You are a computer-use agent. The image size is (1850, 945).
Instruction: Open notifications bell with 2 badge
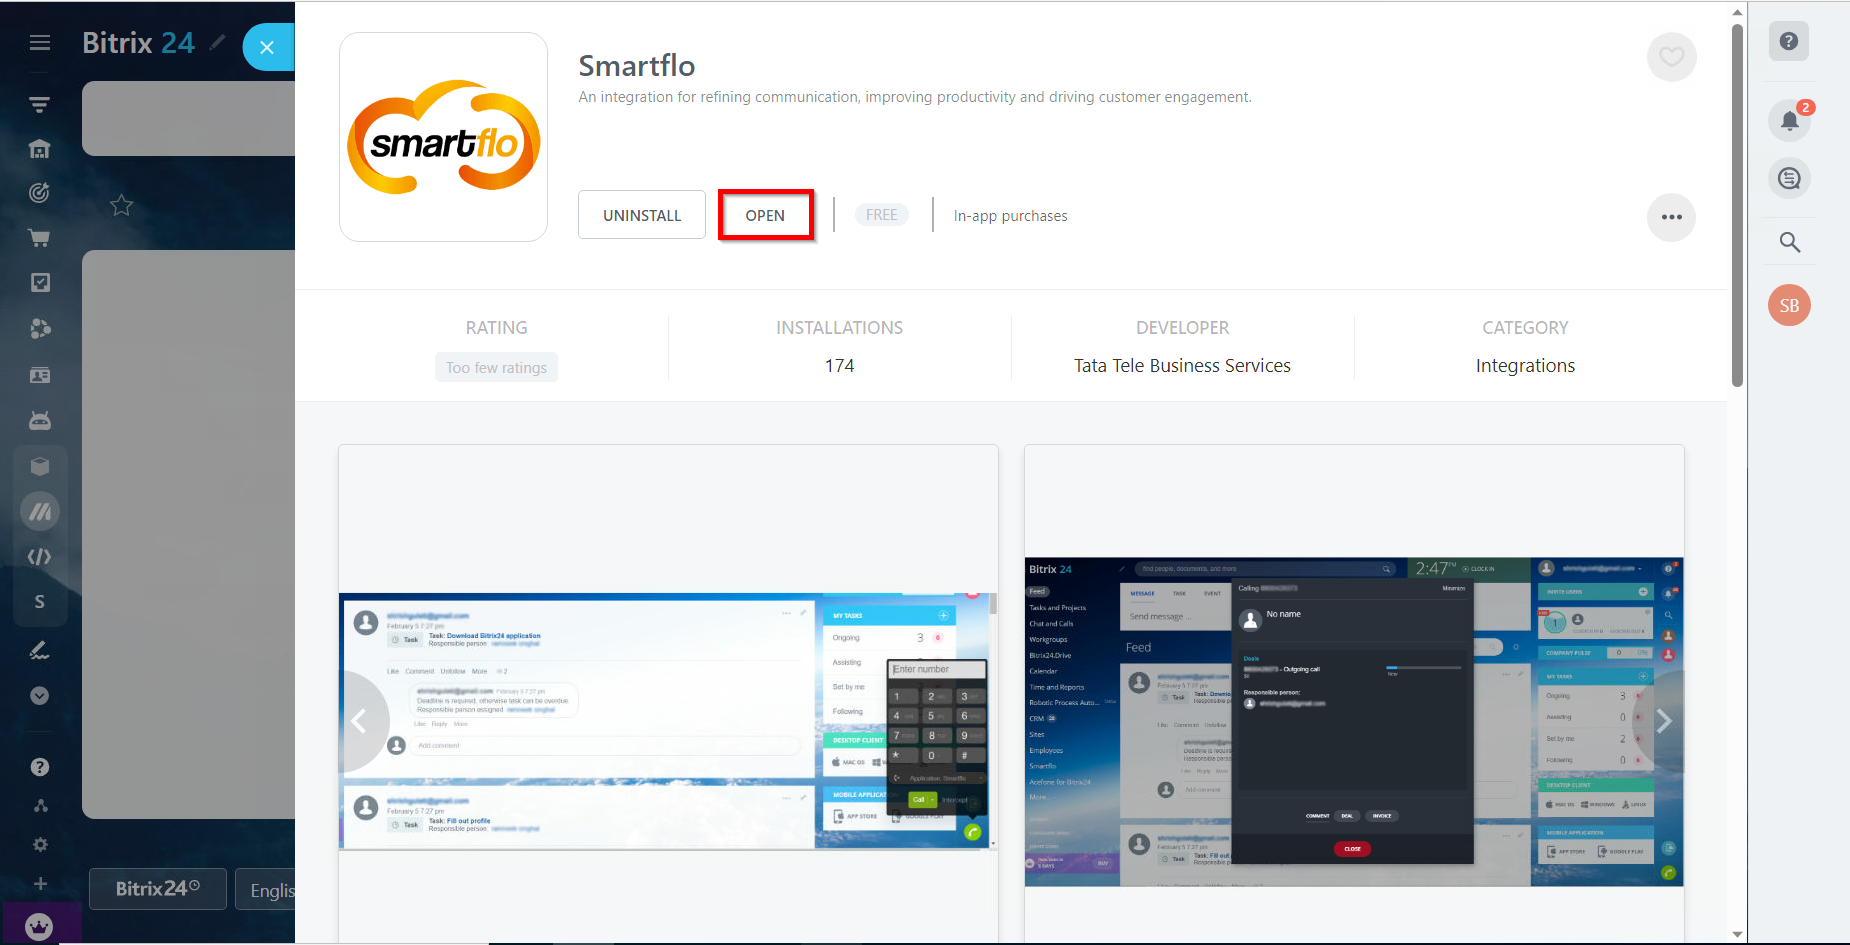click(x=1790, y=121)
